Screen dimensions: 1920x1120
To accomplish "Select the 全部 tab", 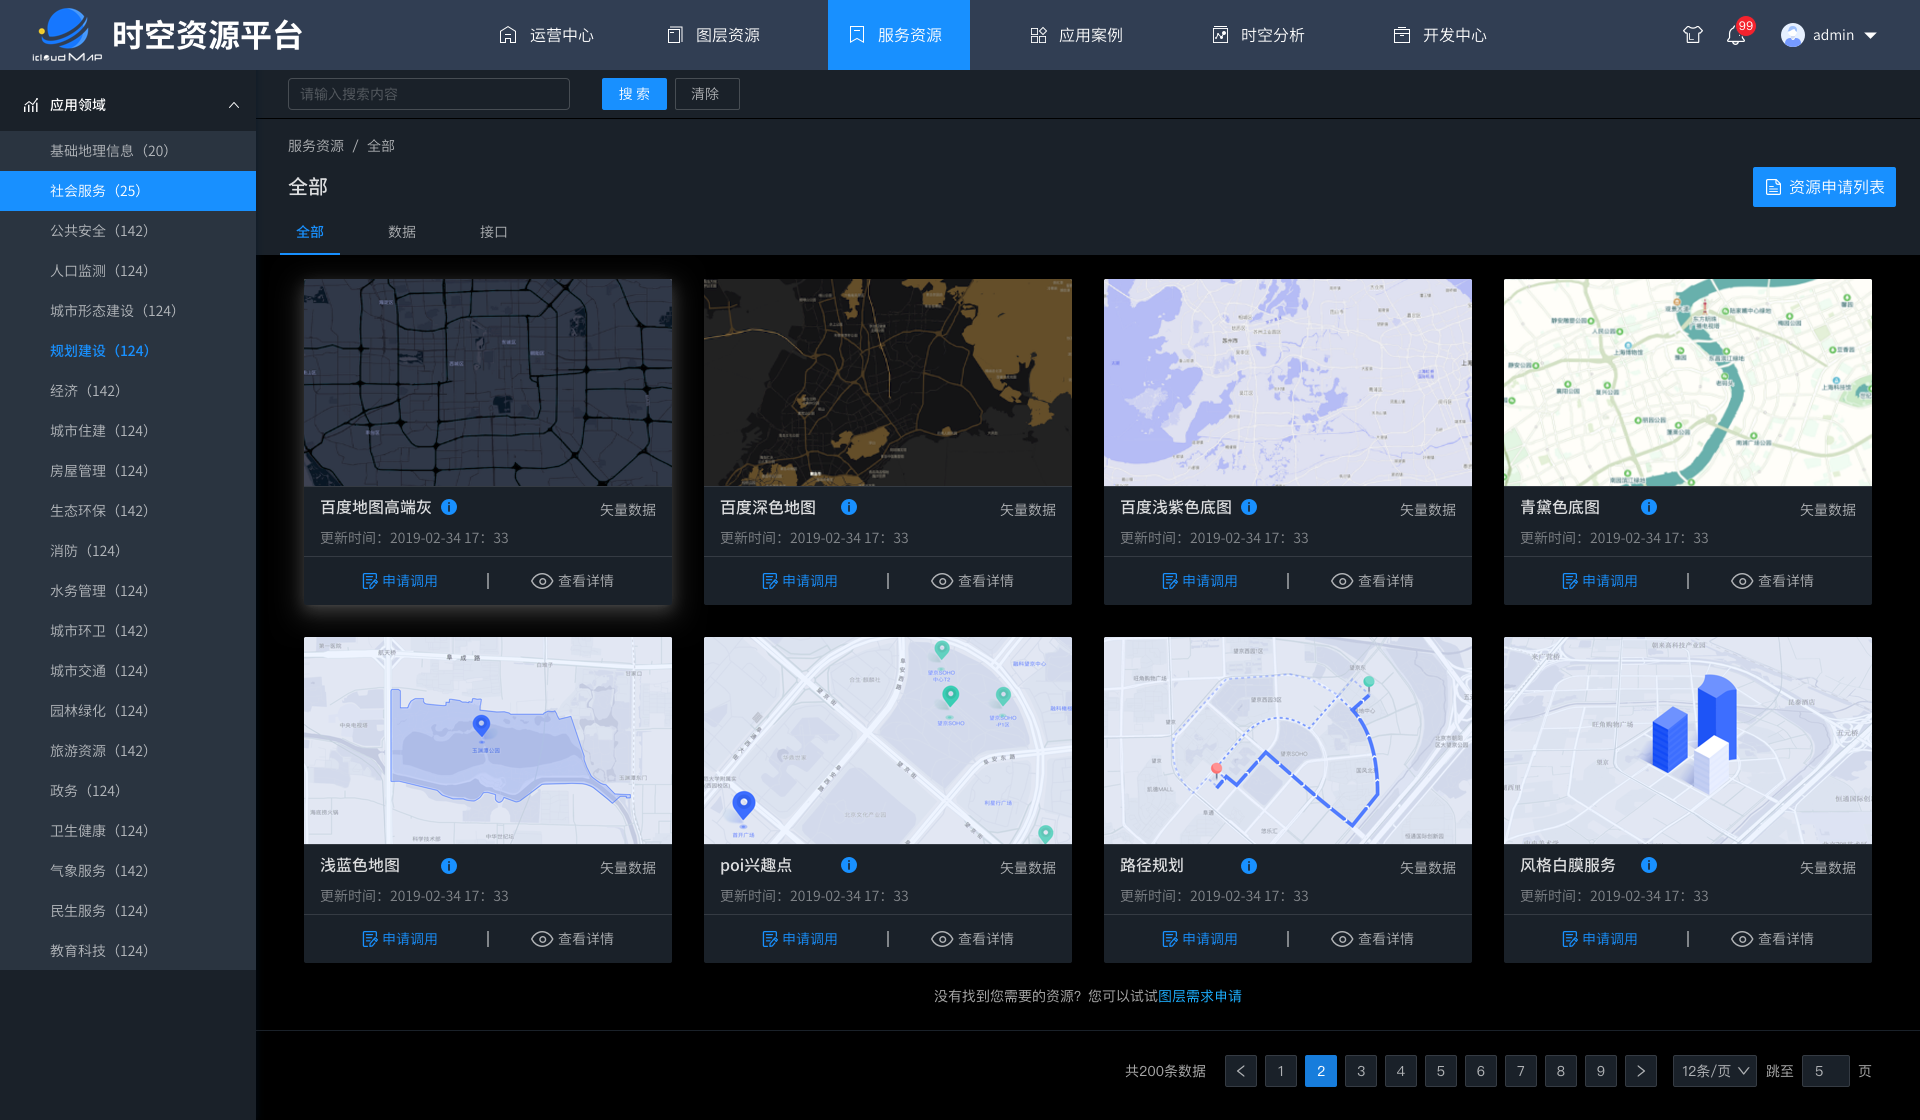I will [x=310, y=232].
